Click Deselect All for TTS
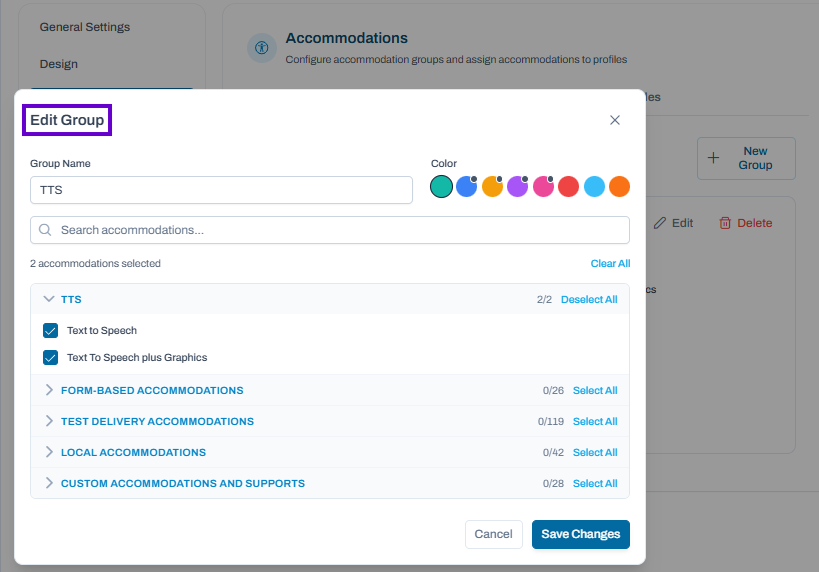The width and height of the screenshot is (819, 572). 589,299
